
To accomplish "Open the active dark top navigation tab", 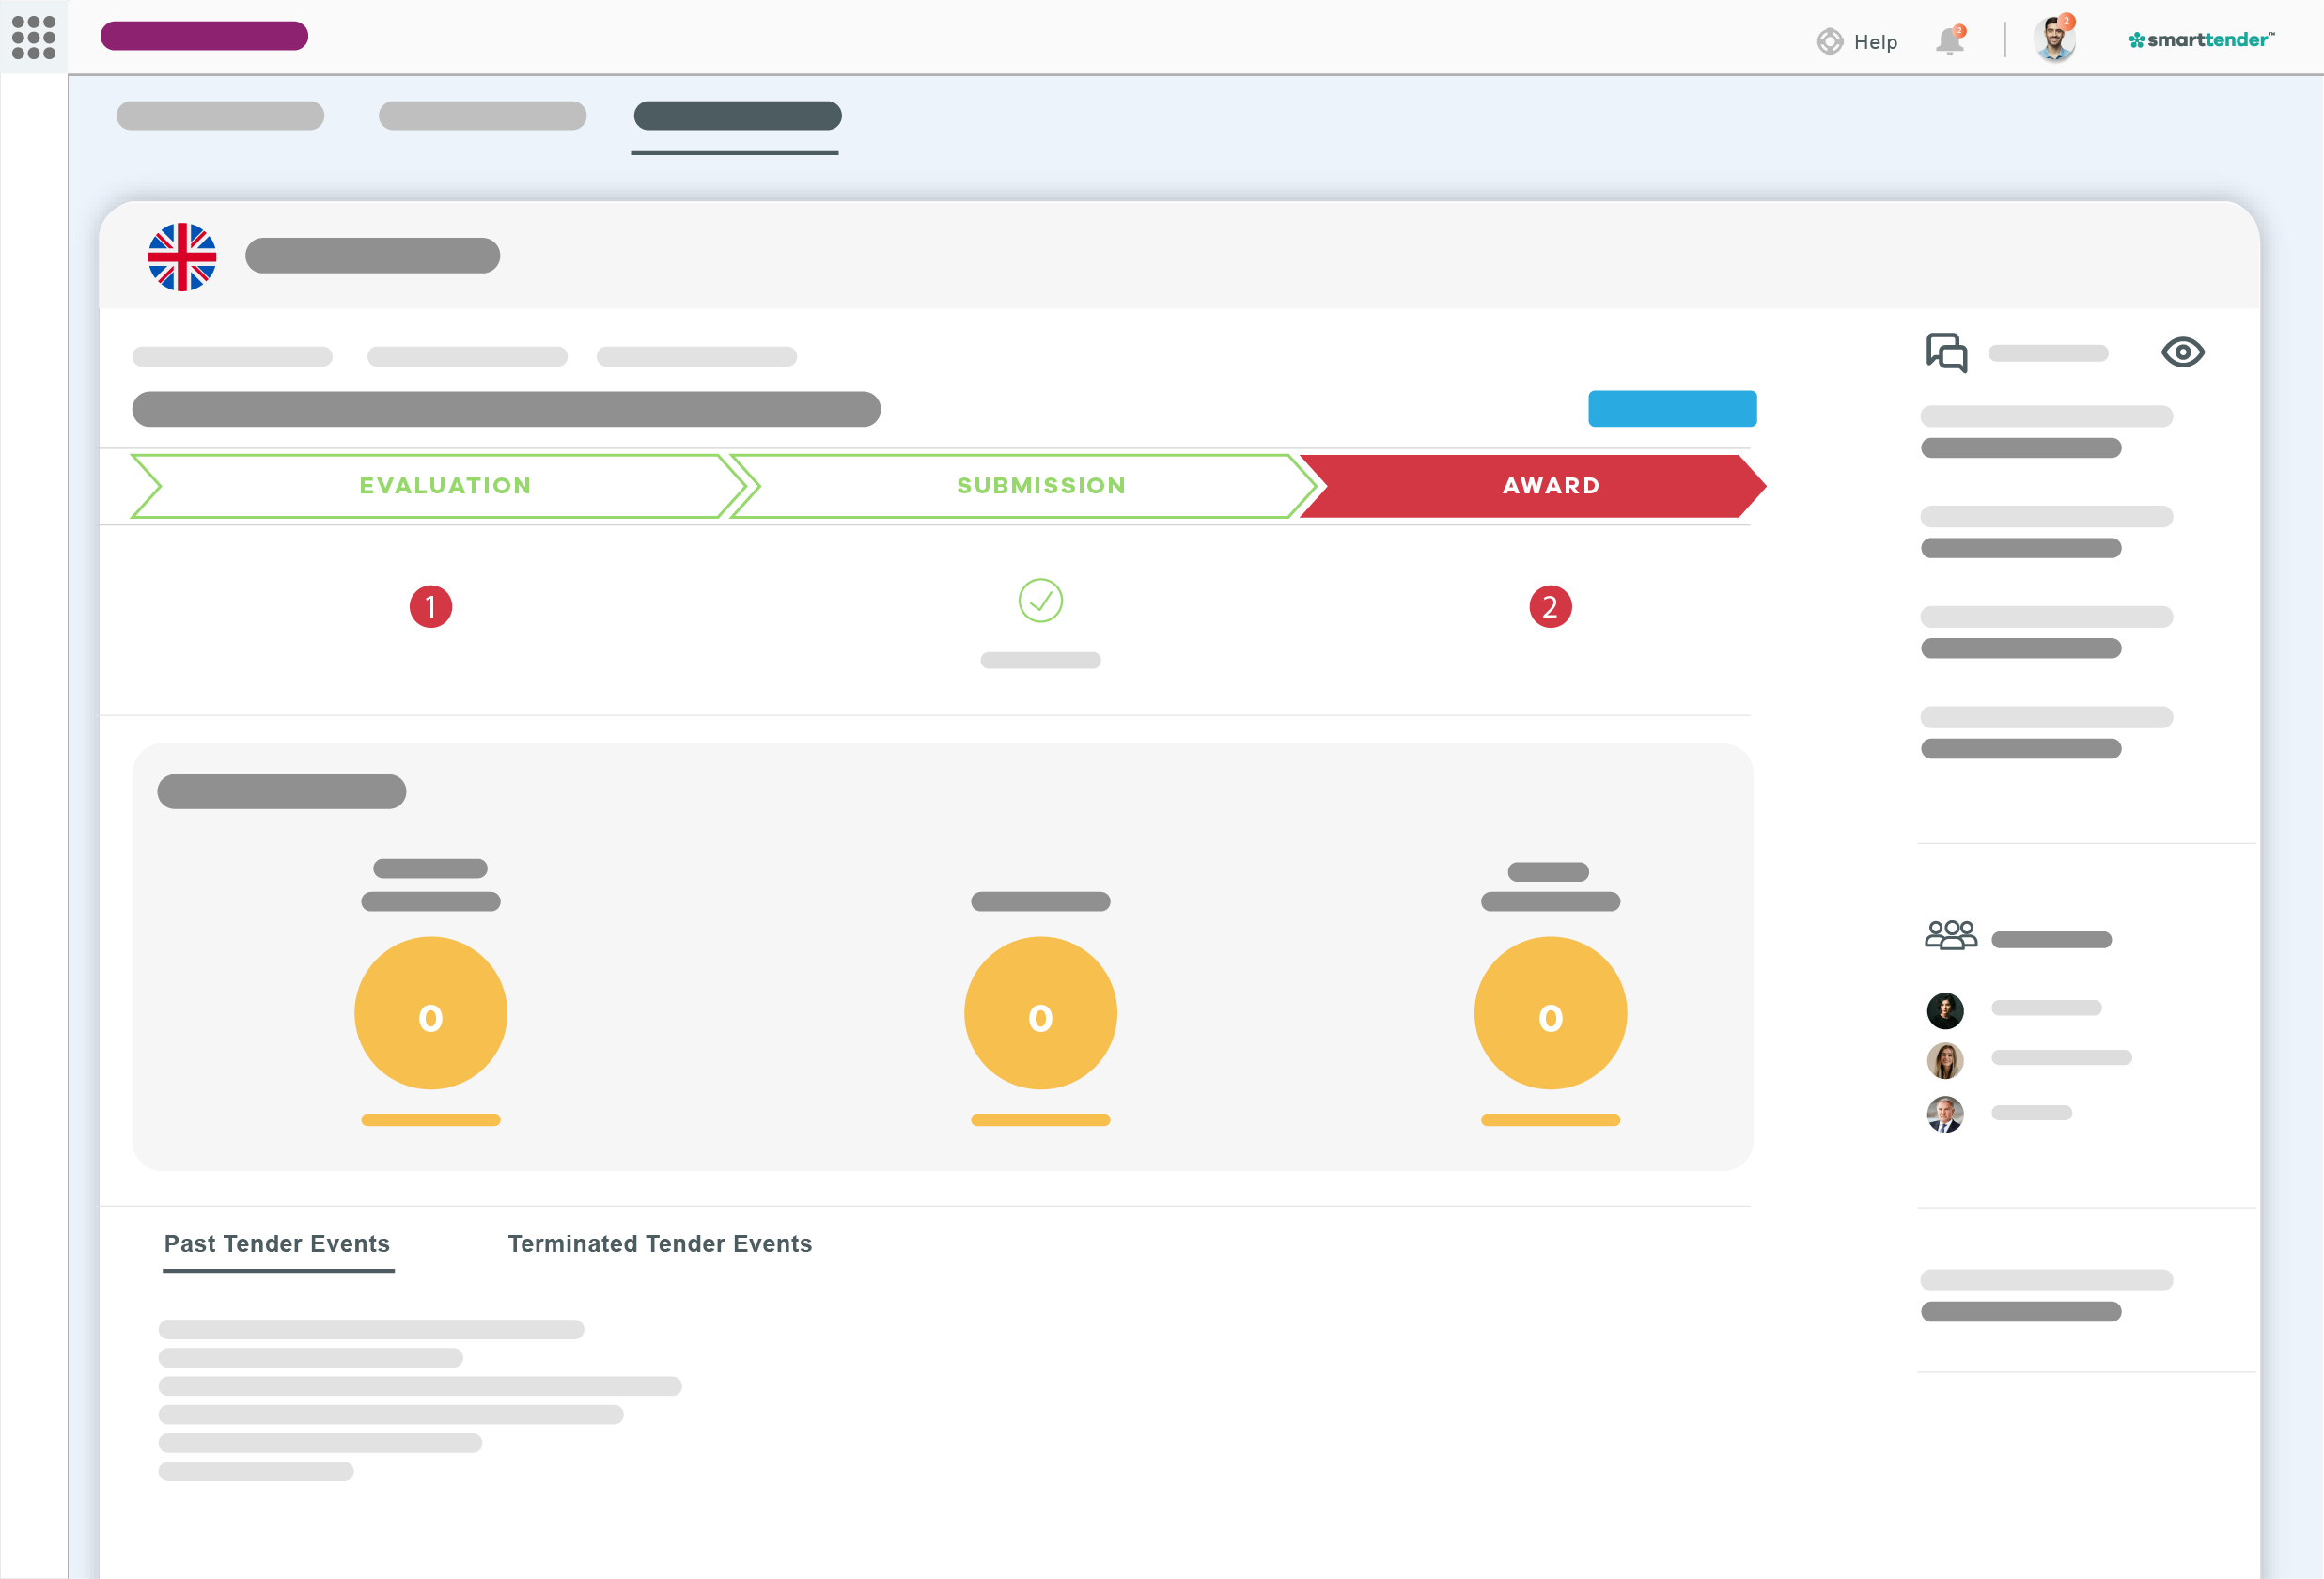I will (737, 116).
